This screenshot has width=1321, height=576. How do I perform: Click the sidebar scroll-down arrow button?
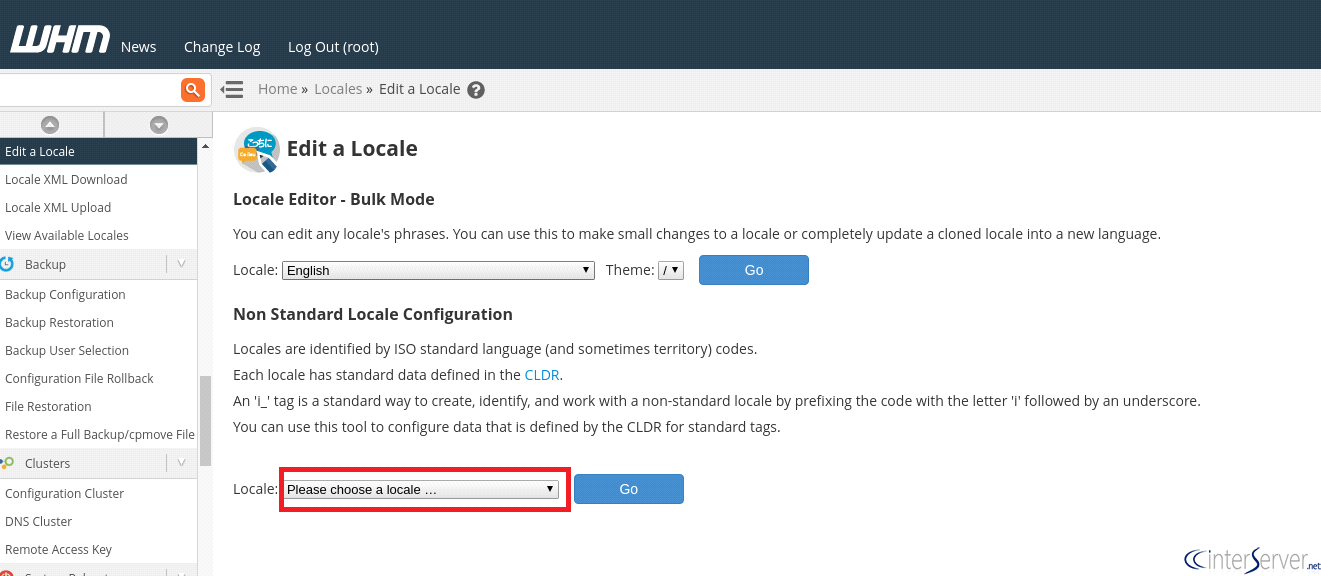tap(158, 124)
